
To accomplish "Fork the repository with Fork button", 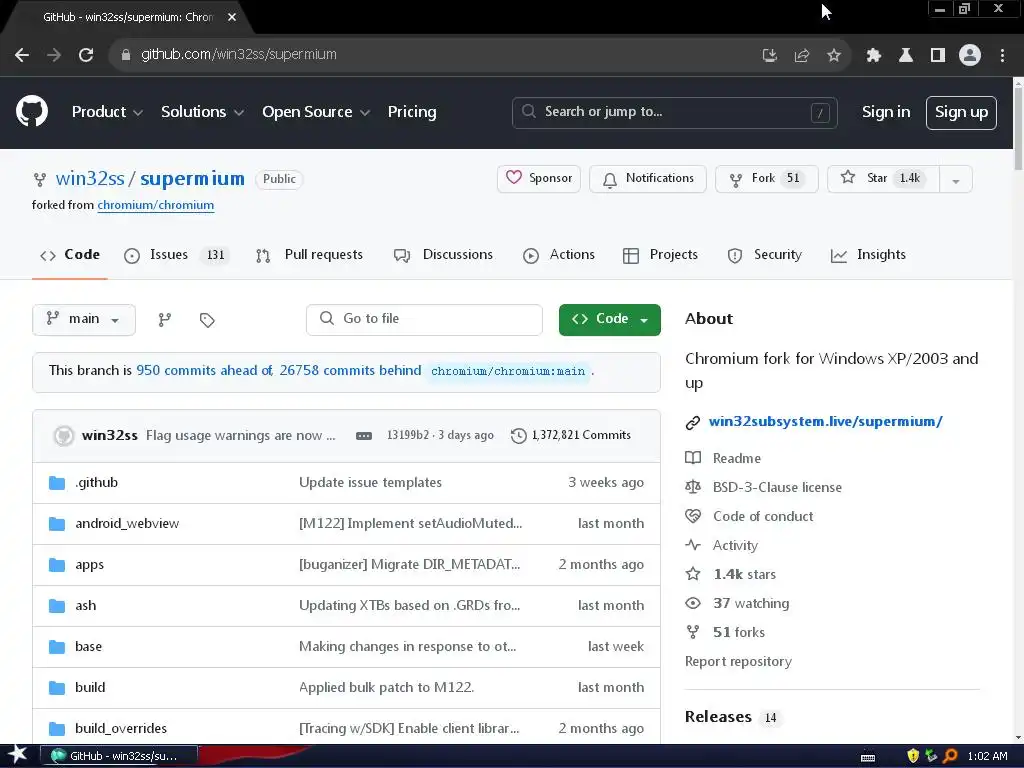I will pyautogui.click(x=767, y=179).
